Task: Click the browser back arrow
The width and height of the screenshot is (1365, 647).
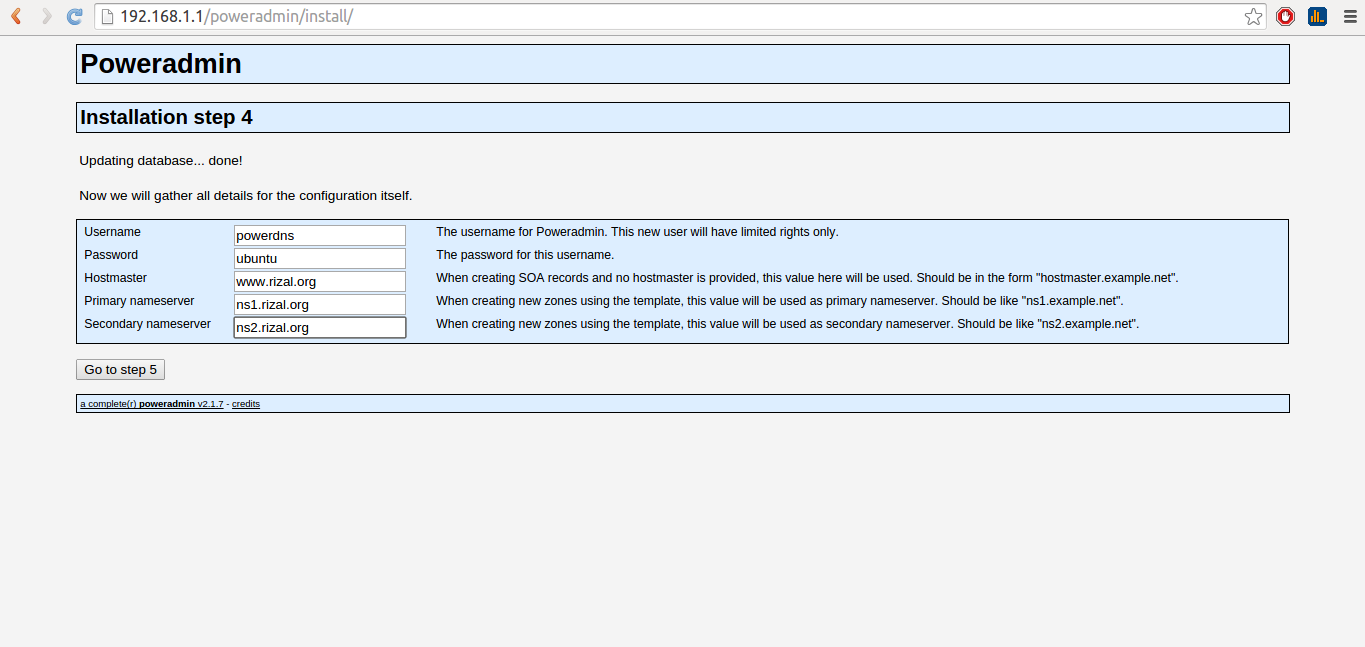Action: [16, 16]
